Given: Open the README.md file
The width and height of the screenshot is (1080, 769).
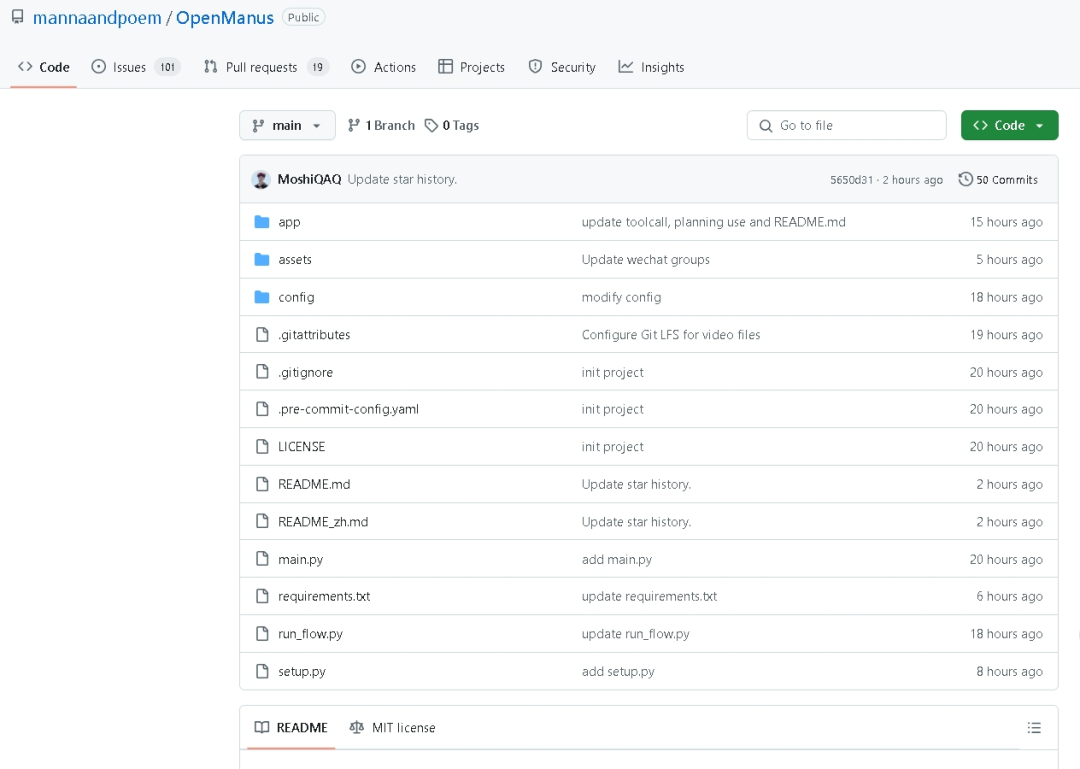Looking at the screenshot, I should tap(314, 484).
